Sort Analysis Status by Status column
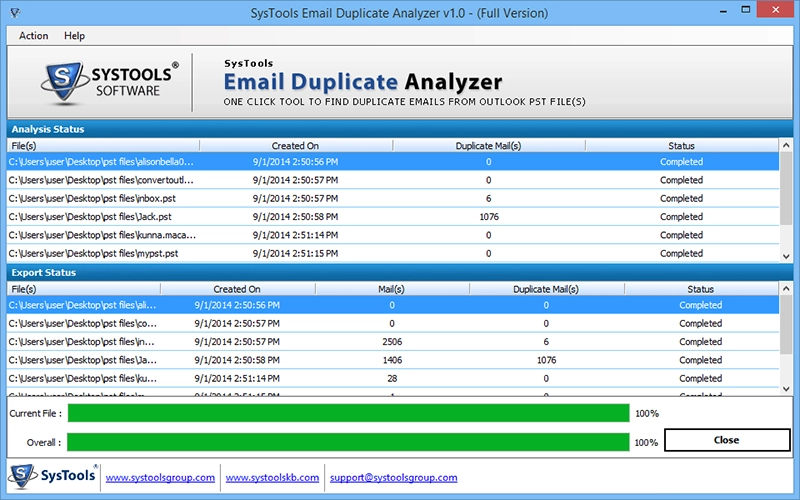Screen dimensions: 800x500 tap(682, 146)
